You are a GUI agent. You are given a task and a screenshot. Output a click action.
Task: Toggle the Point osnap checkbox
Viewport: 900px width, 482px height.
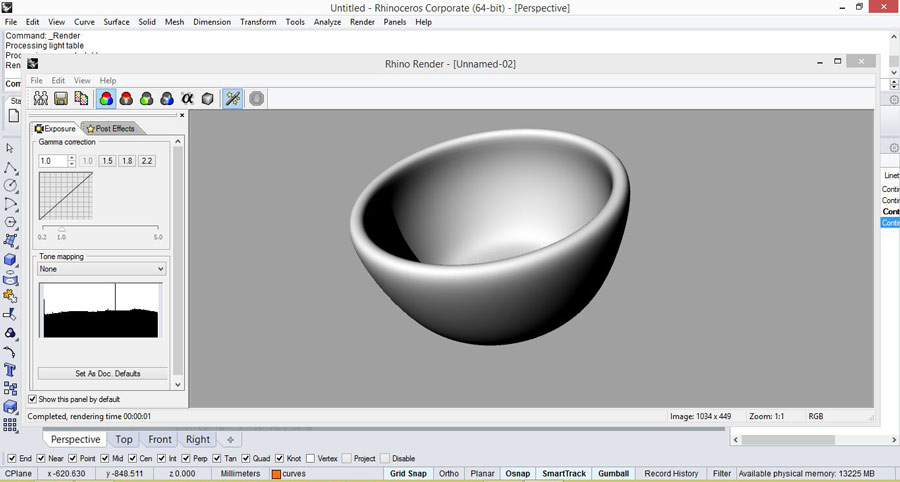(72, 458)
